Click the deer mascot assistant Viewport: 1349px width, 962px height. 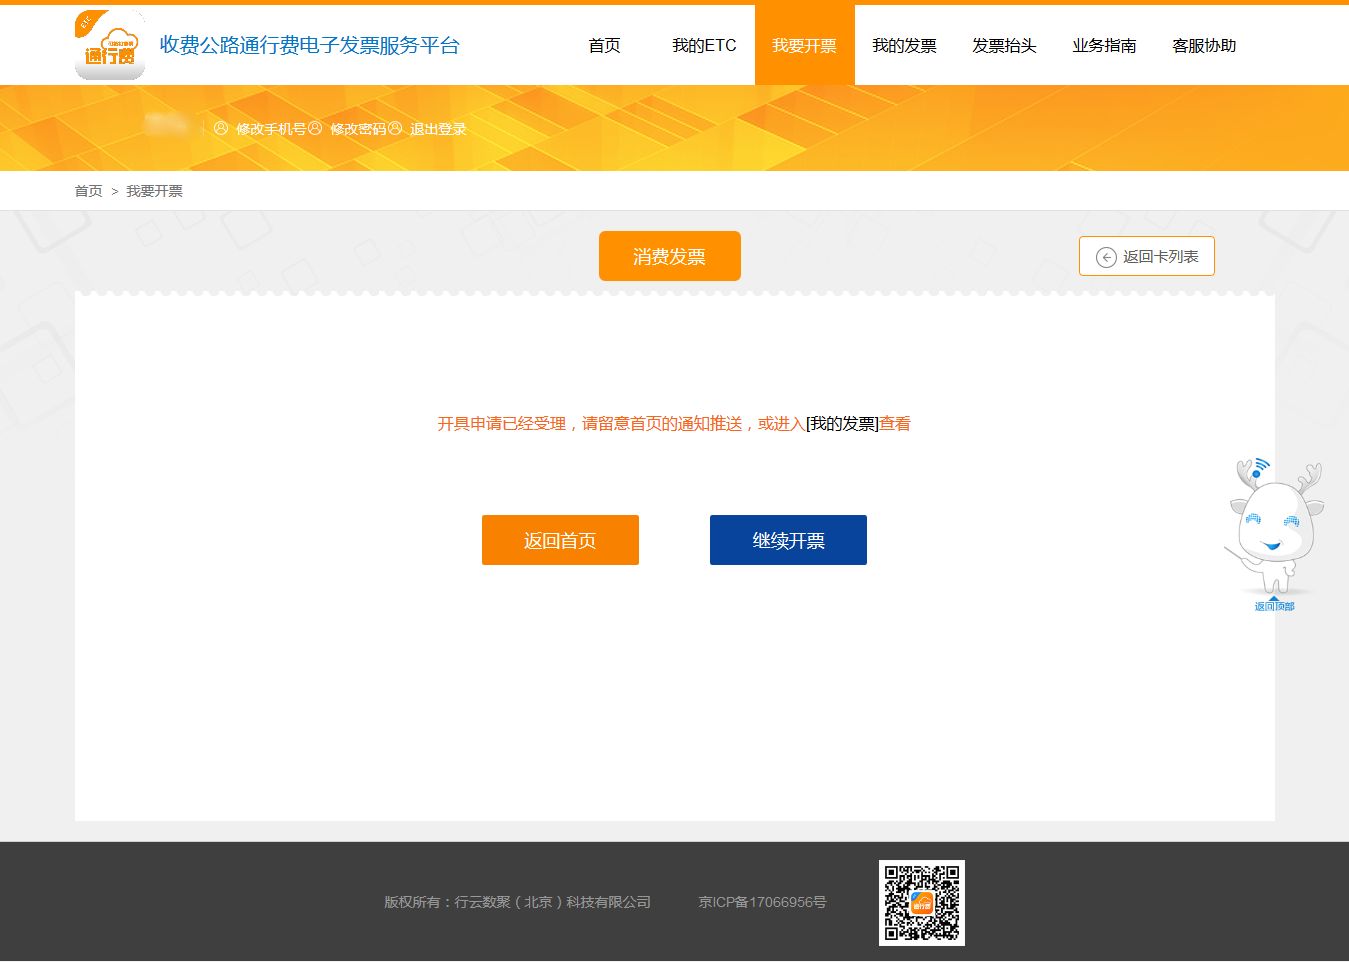click(x=1272, y=525)
